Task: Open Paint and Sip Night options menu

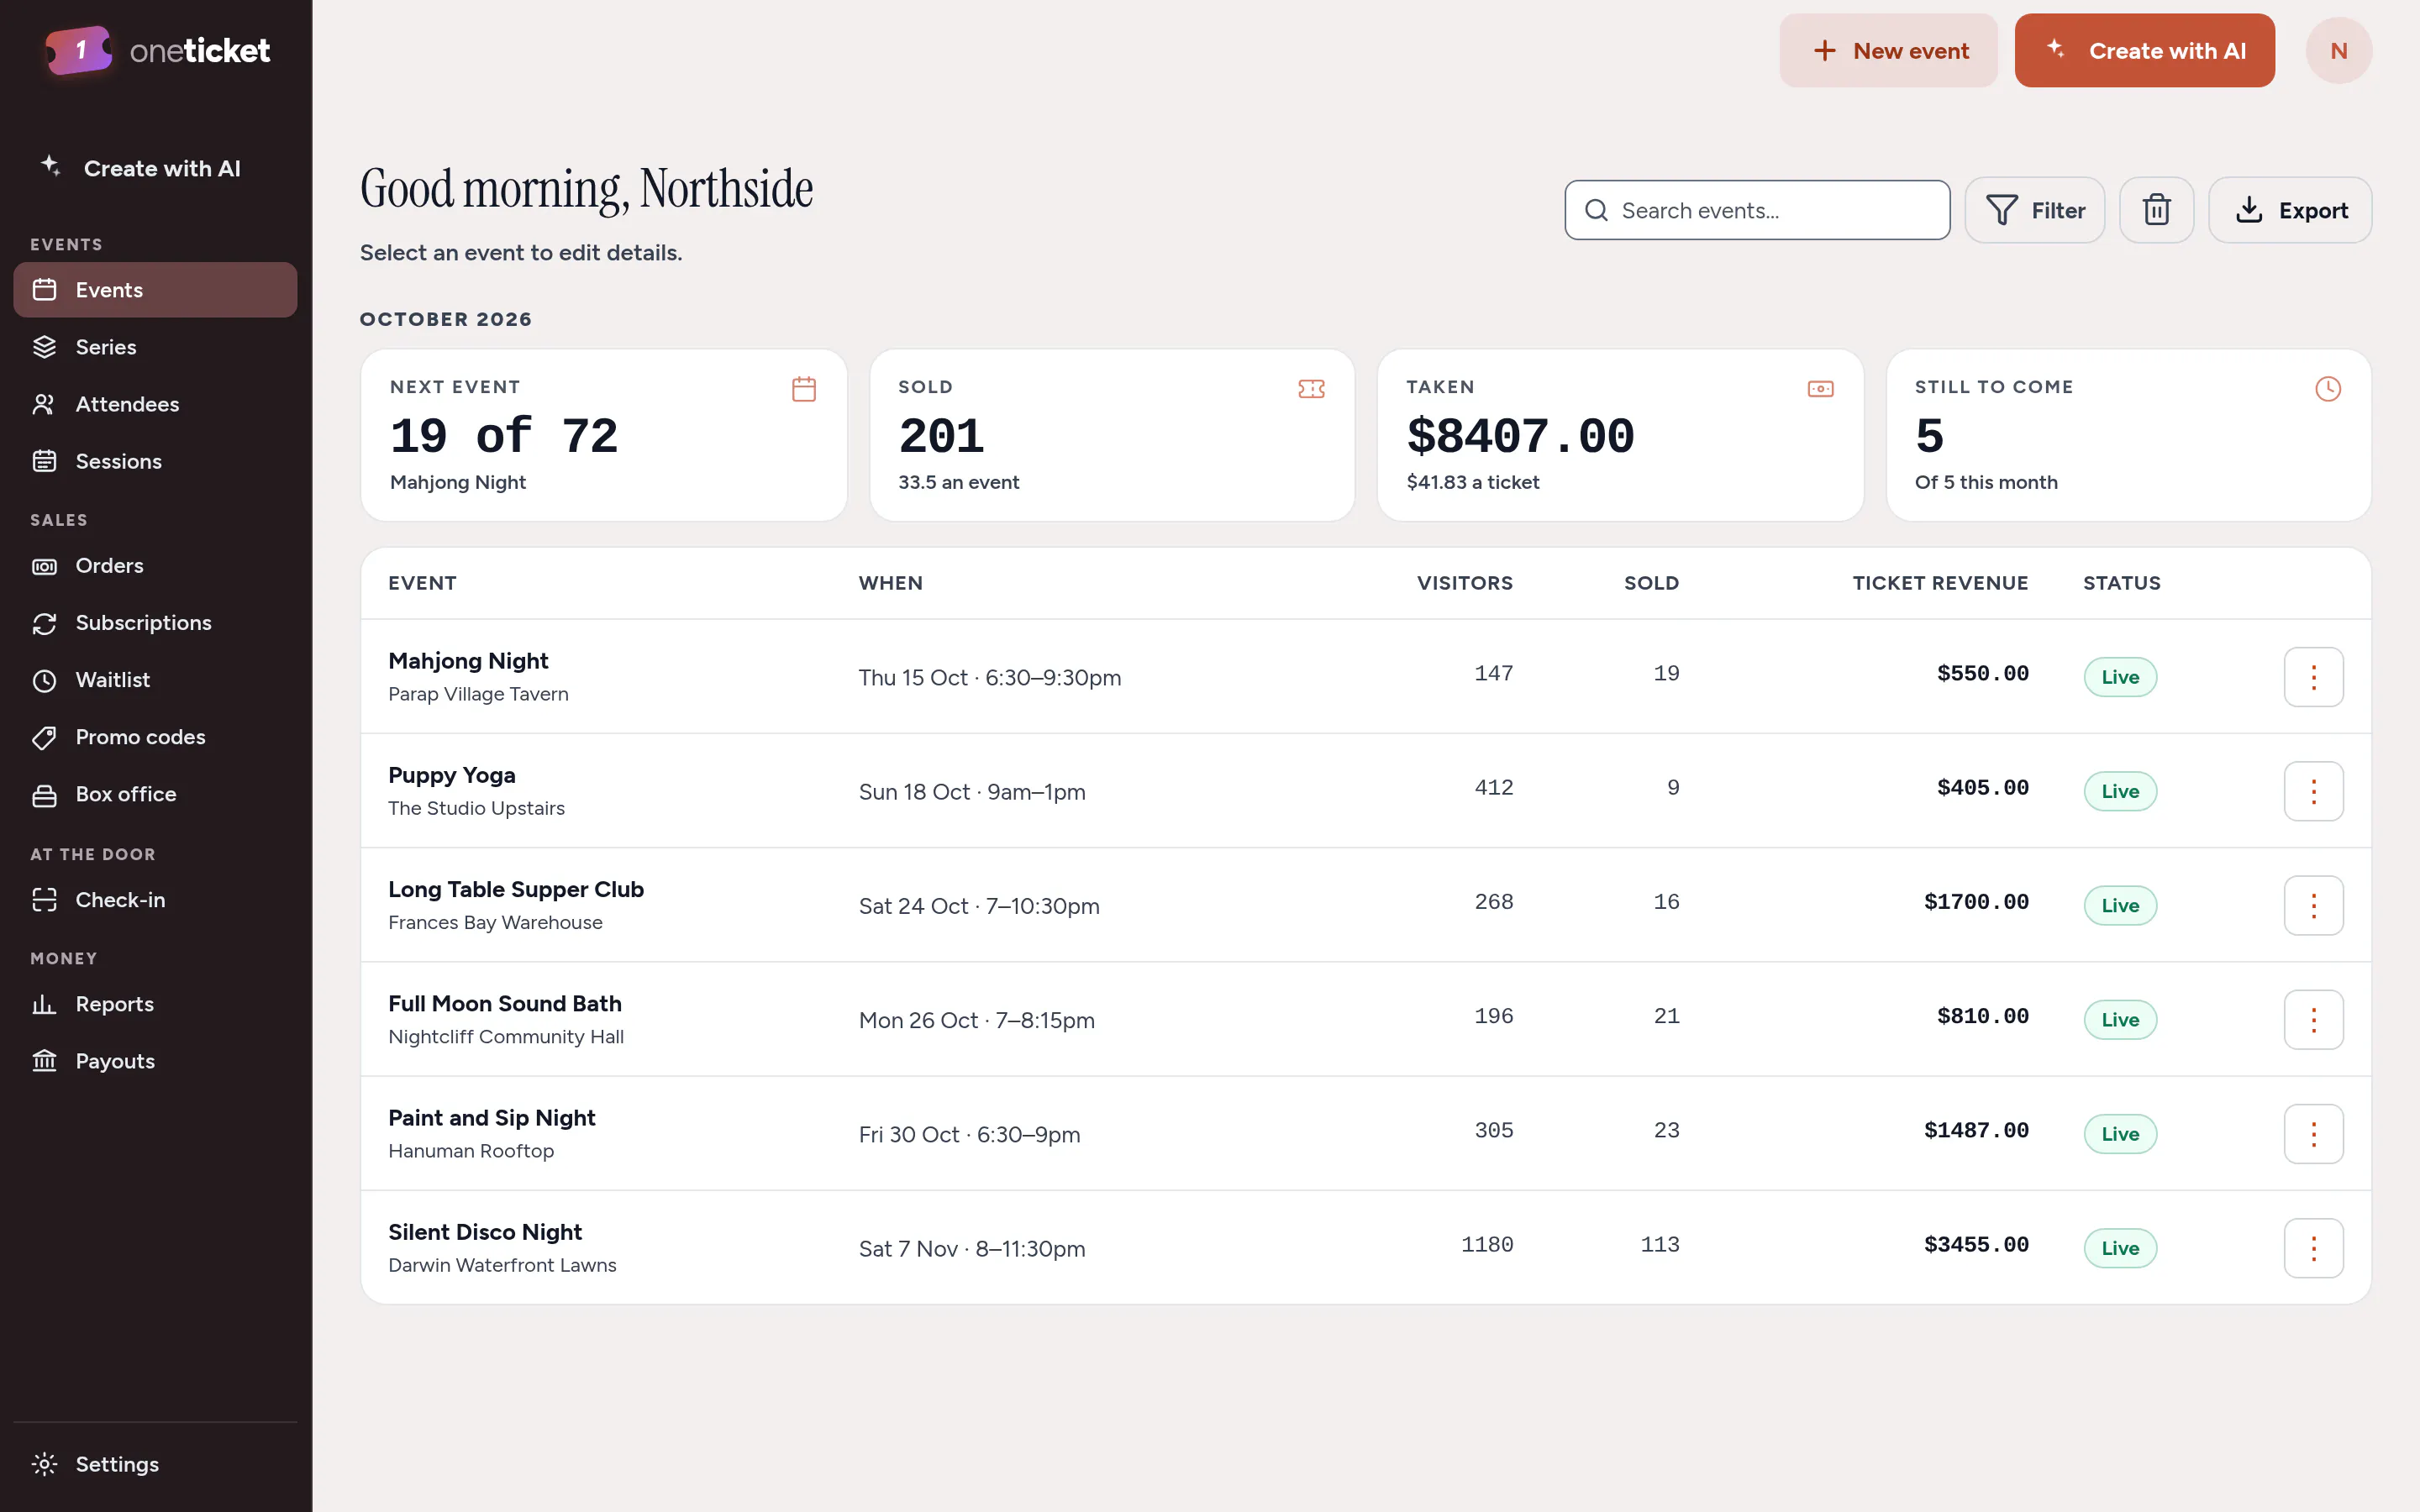Action: click(x=2313, y=1134)
